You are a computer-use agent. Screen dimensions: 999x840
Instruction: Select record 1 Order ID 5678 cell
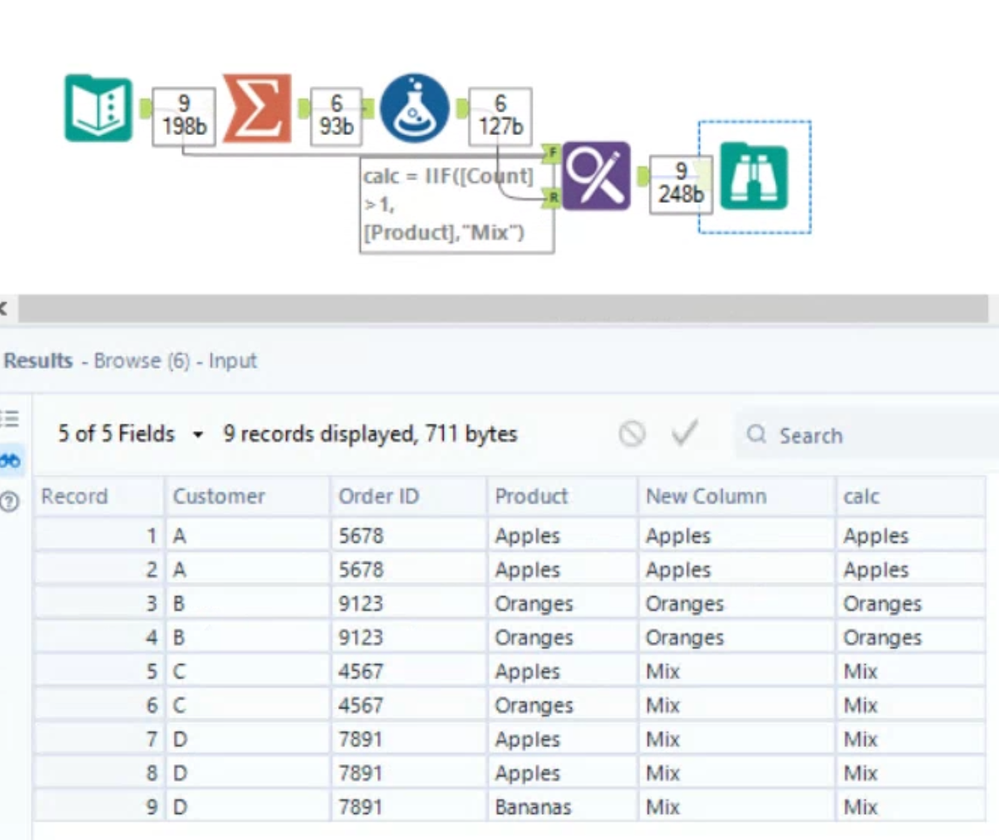pos(409,535)
